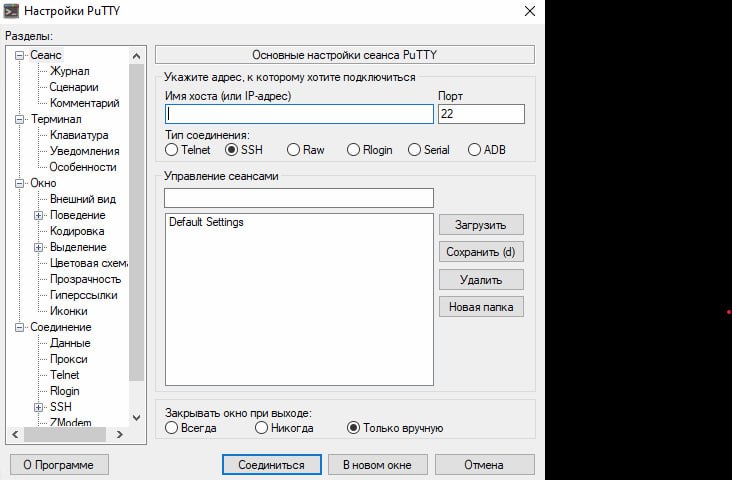Click the Сохранить (d) button

(481, 252)
